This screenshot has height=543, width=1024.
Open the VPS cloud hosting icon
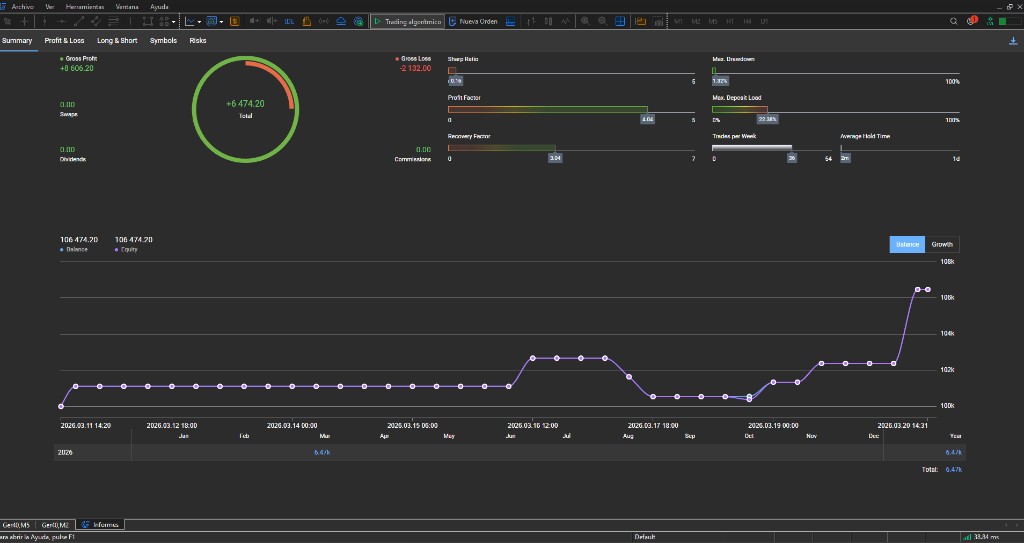point(341,21)
